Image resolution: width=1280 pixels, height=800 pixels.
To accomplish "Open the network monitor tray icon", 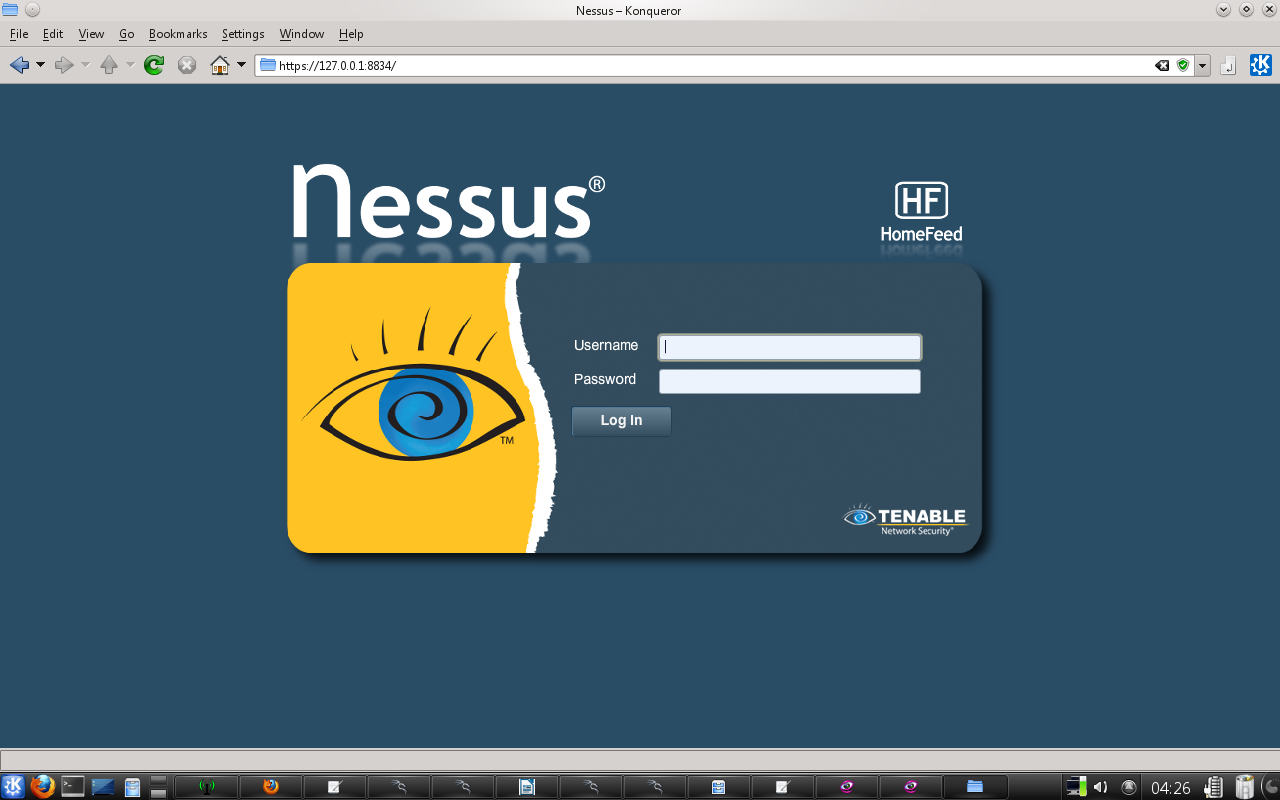I will [x=1076, y=787].
